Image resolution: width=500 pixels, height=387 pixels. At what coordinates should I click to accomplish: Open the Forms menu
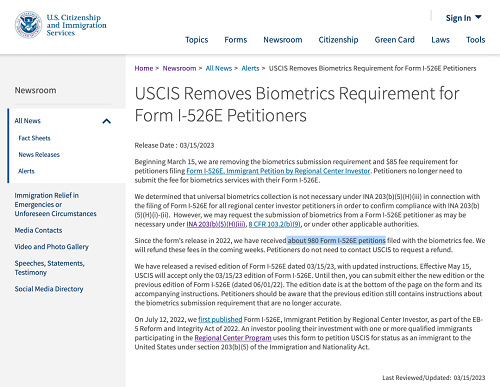[x=236, y=40]
